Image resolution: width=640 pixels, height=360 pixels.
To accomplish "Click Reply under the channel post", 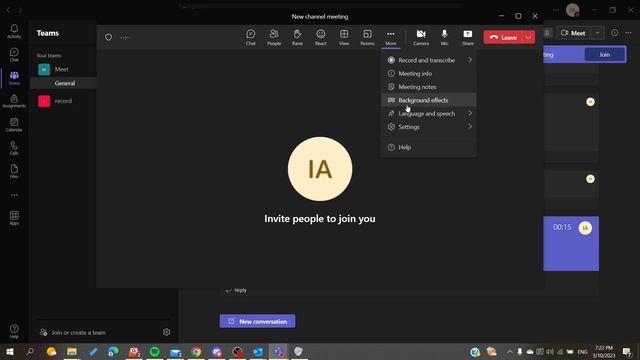I will [x=236, y=290].
